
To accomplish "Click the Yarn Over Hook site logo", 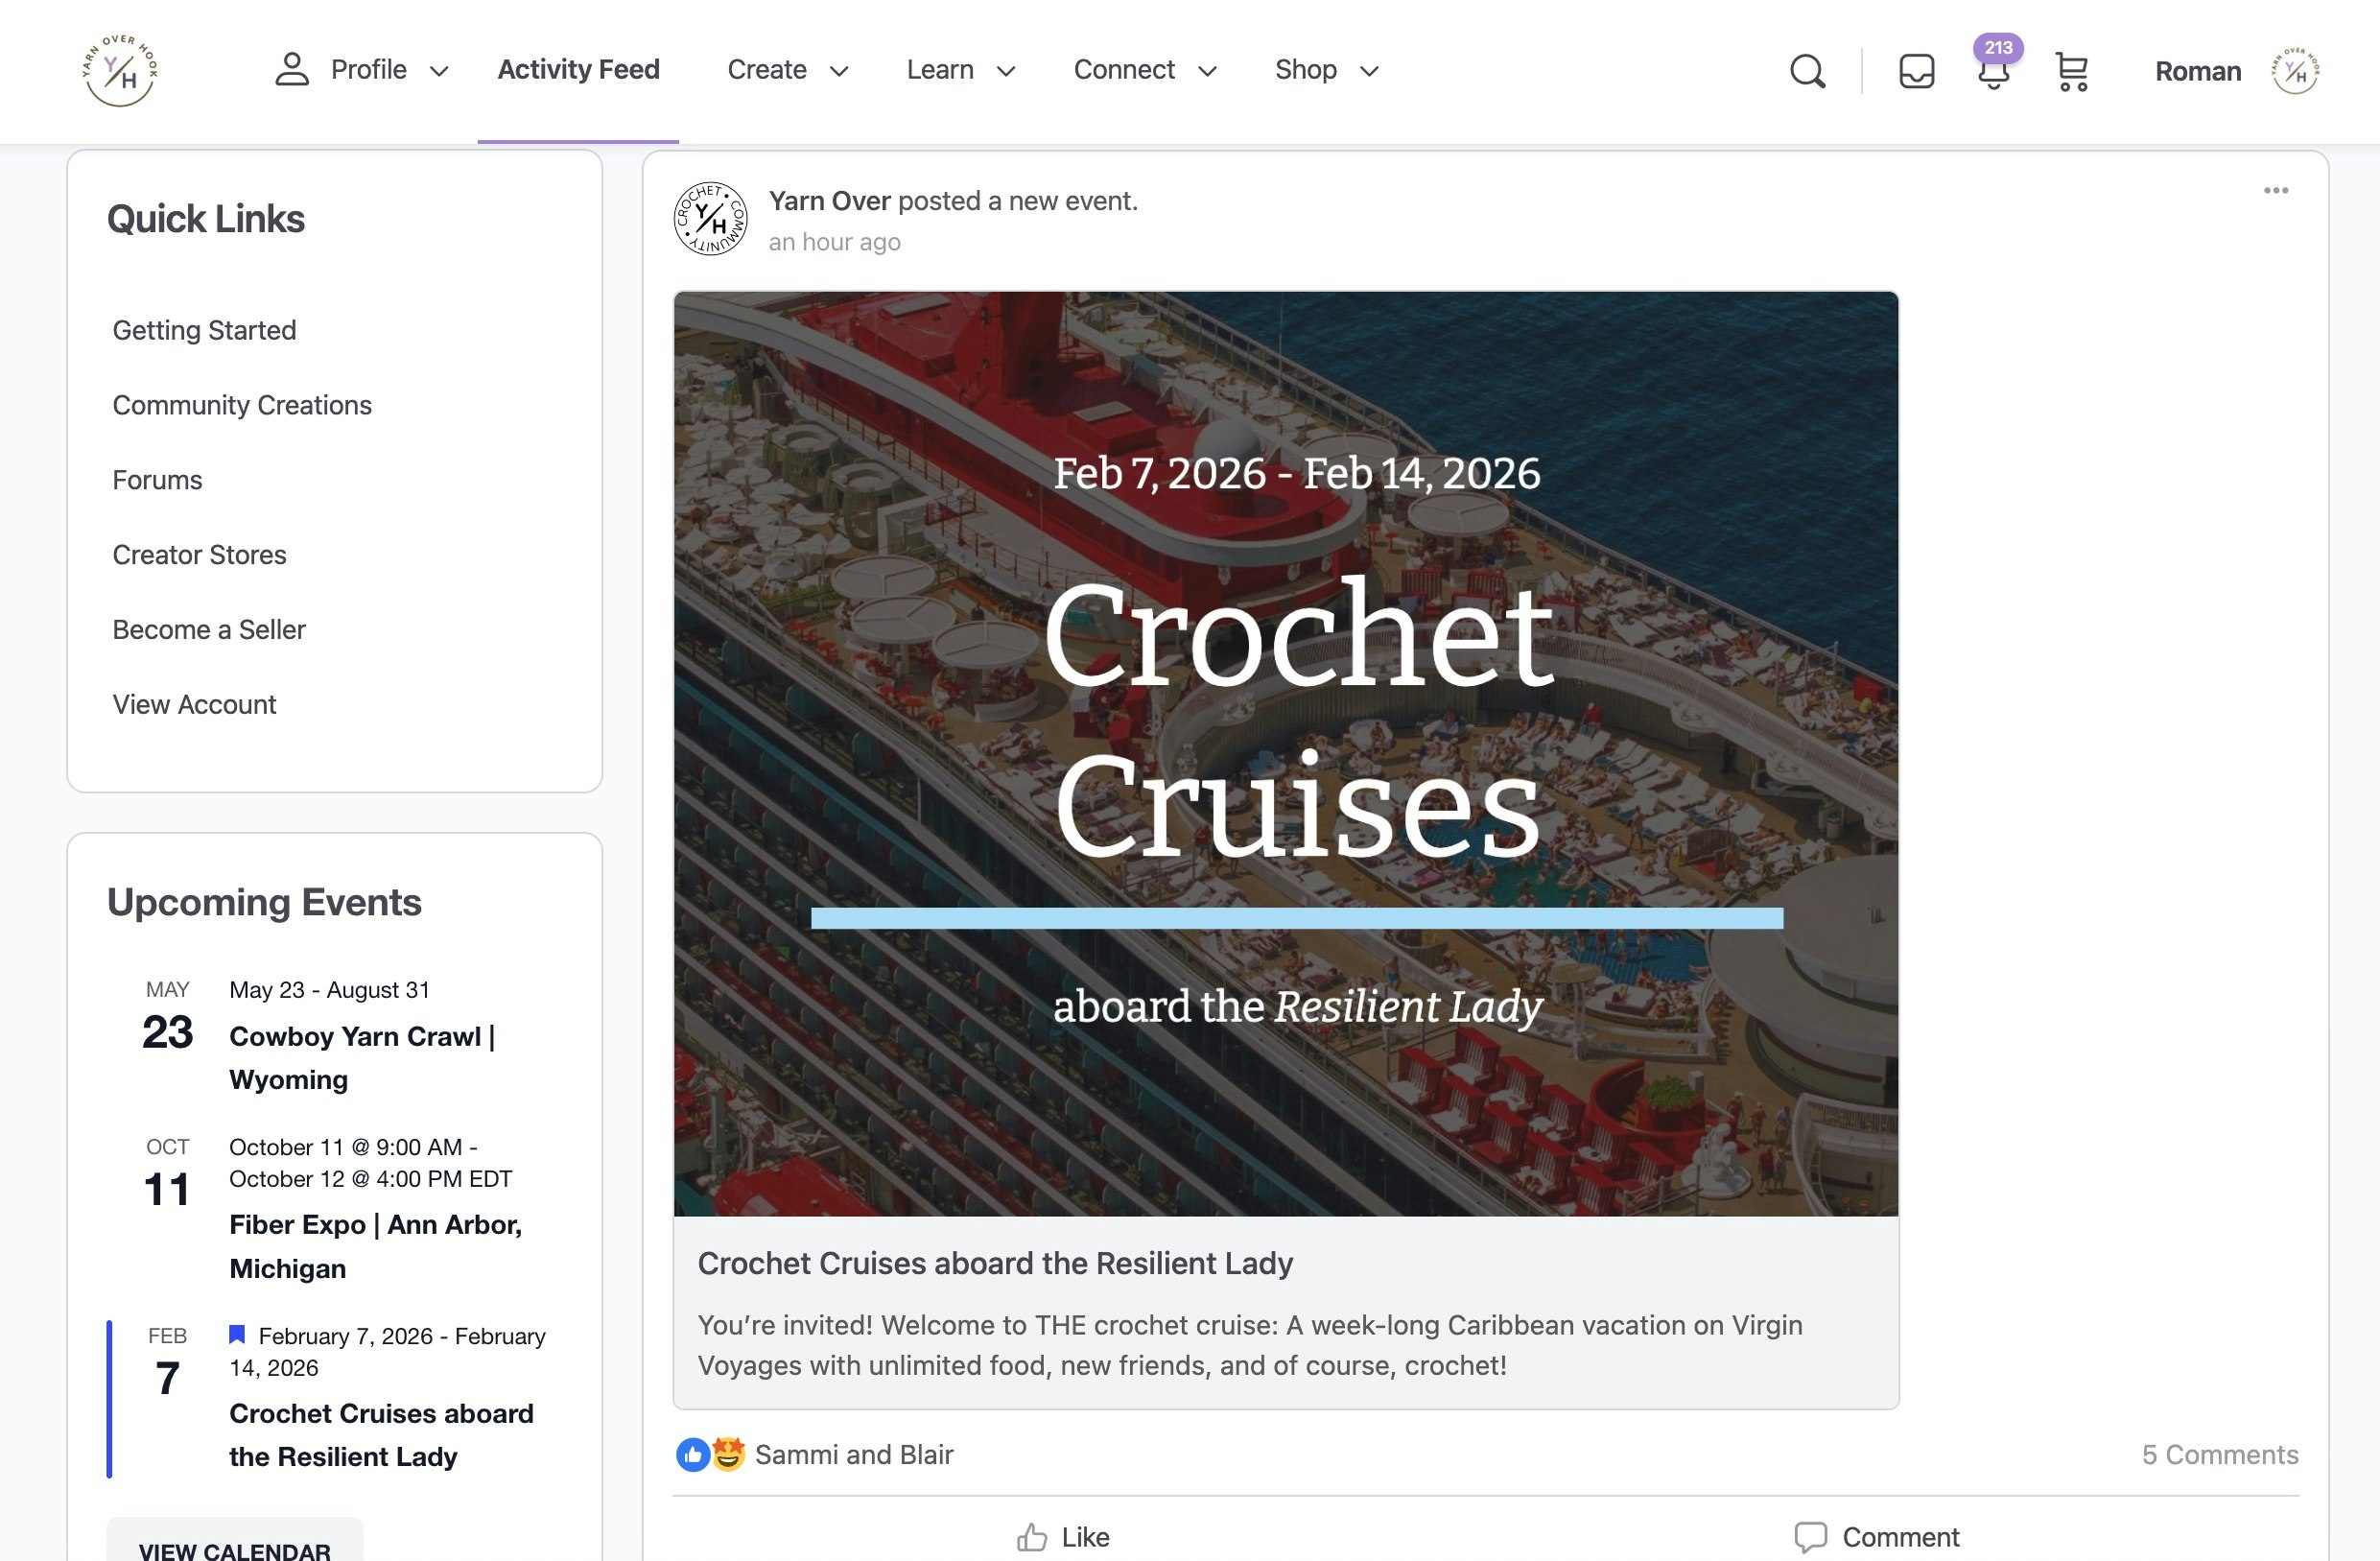I will point(120,70).
